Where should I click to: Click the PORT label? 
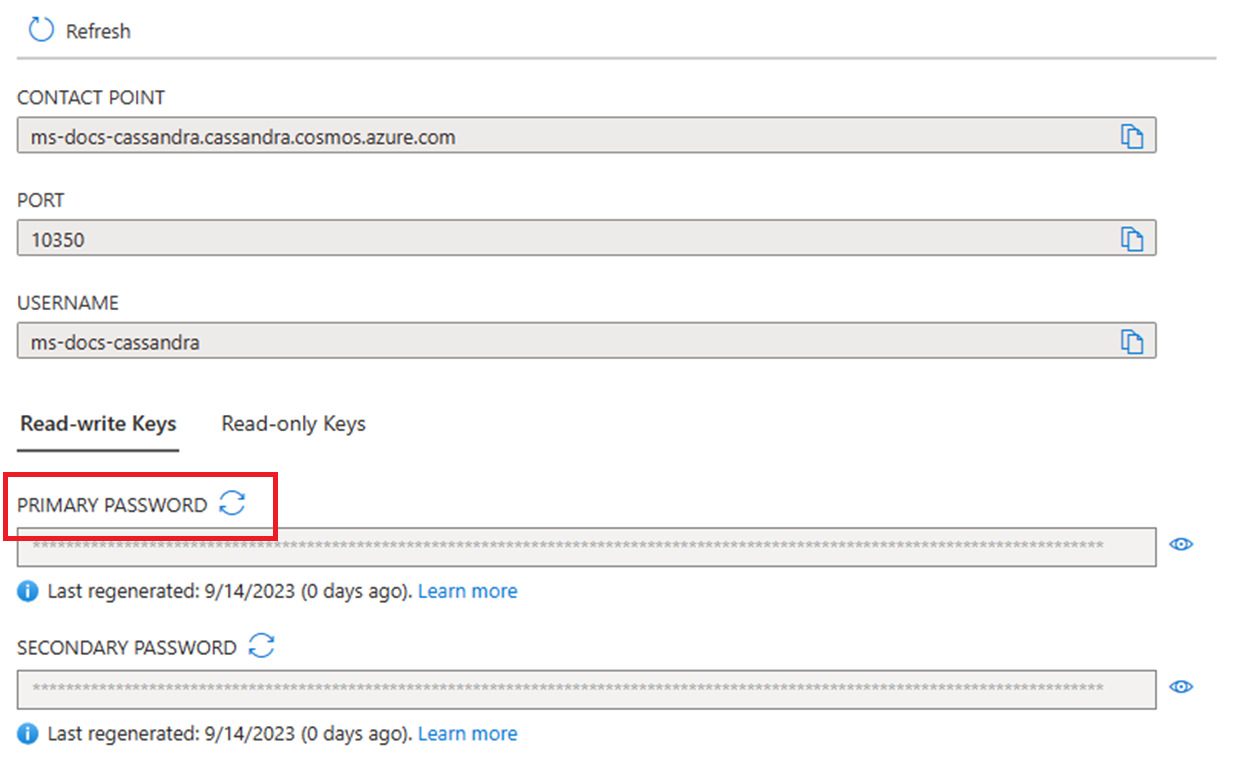pos(41,200)
